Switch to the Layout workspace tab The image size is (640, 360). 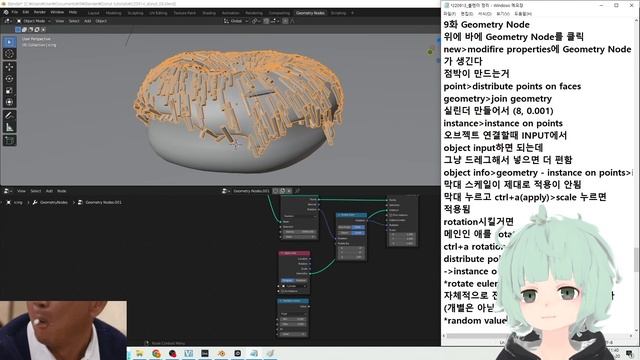coord(93,13)
